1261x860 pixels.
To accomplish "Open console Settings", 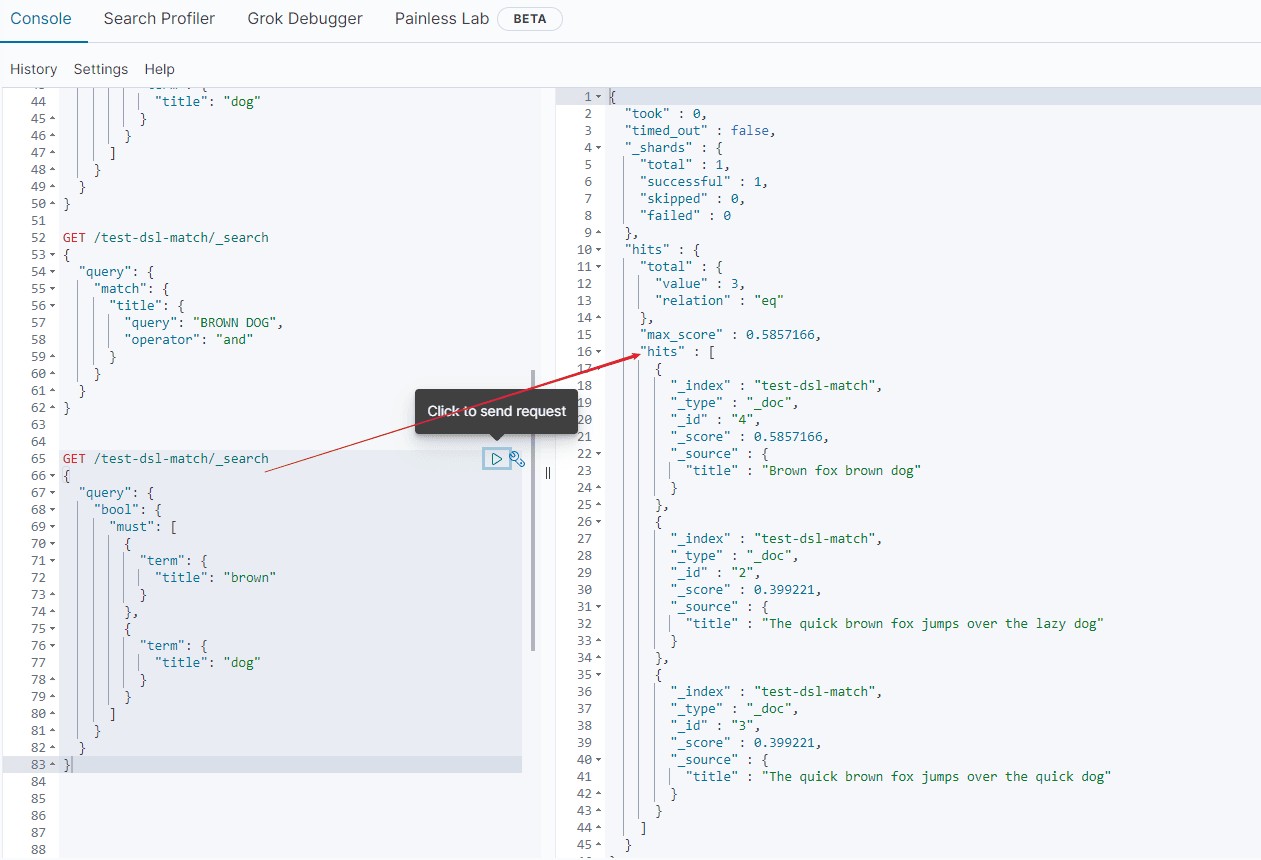I will click(x=101, y=69).
